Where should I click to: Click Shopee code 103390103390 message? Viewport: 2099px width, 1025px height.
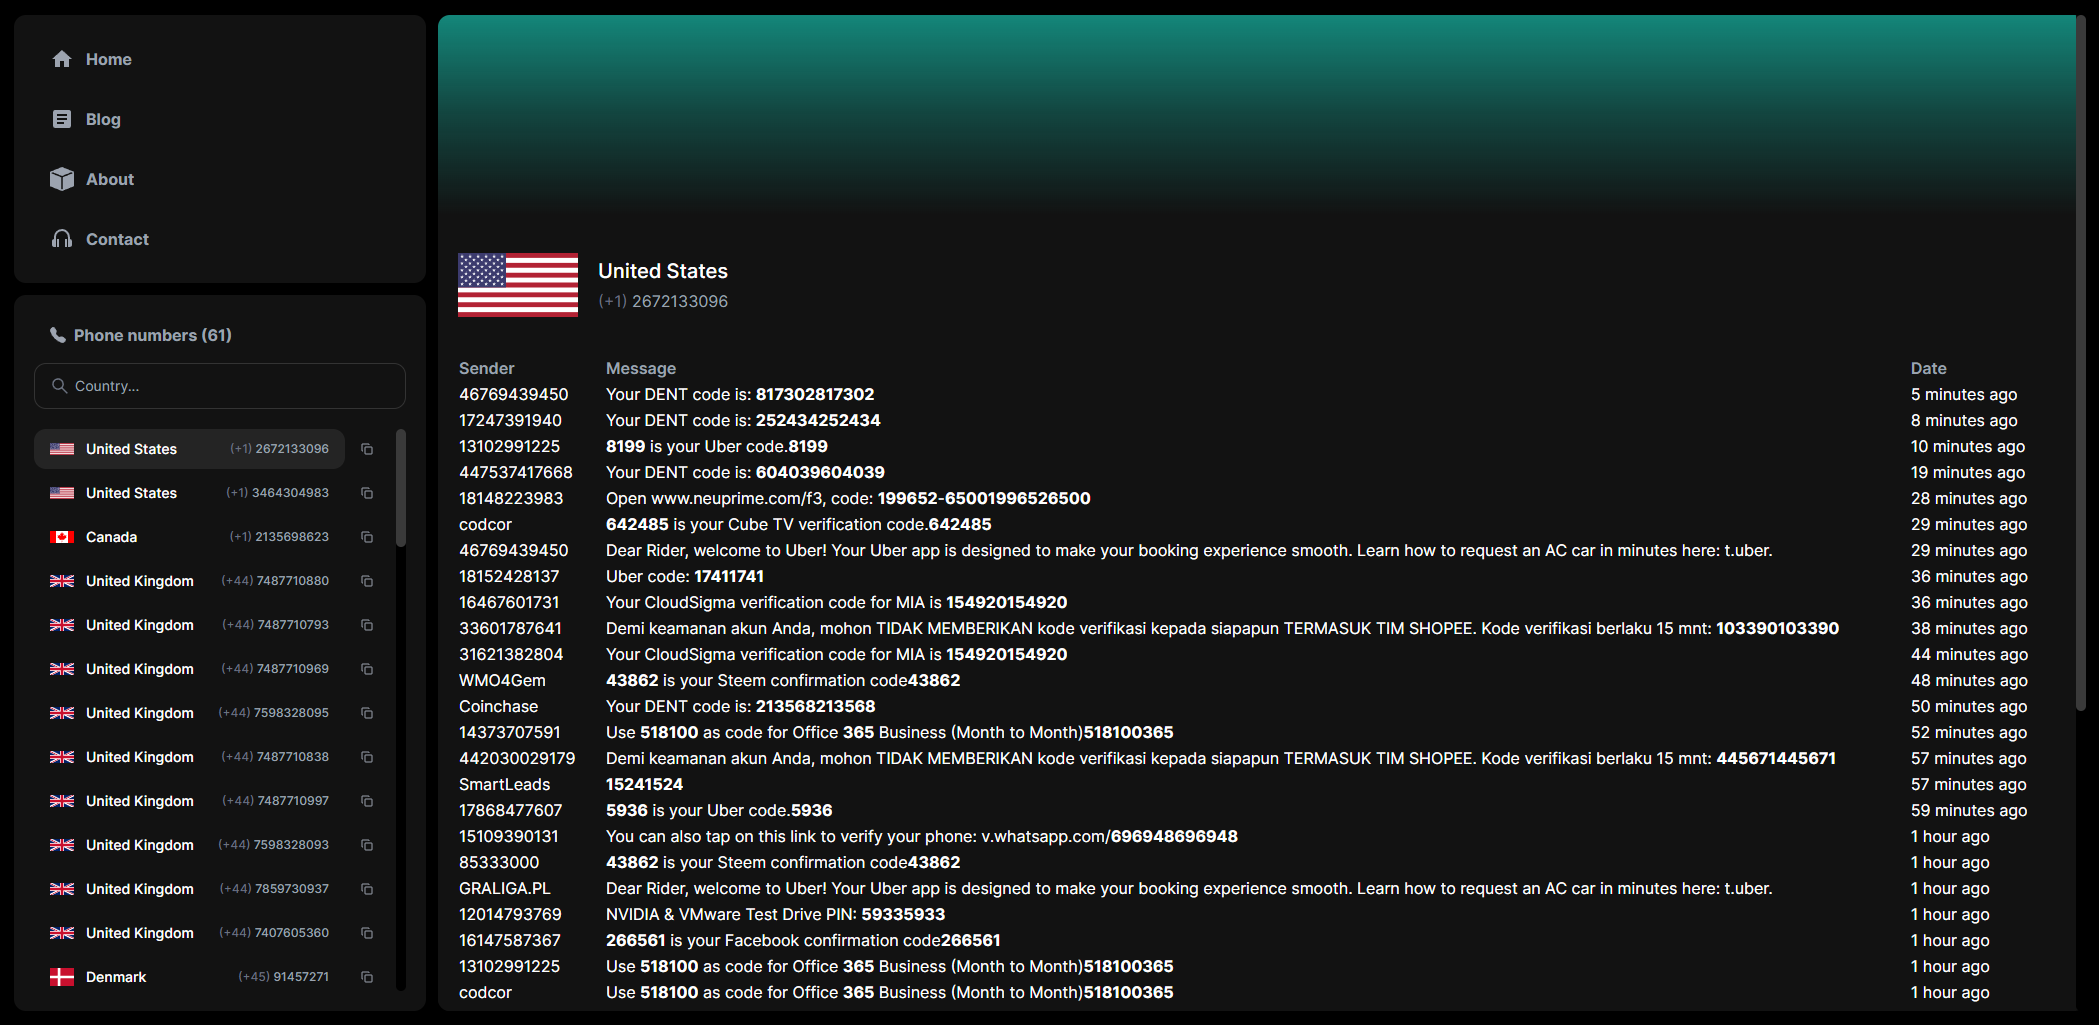coord(1222,628)
